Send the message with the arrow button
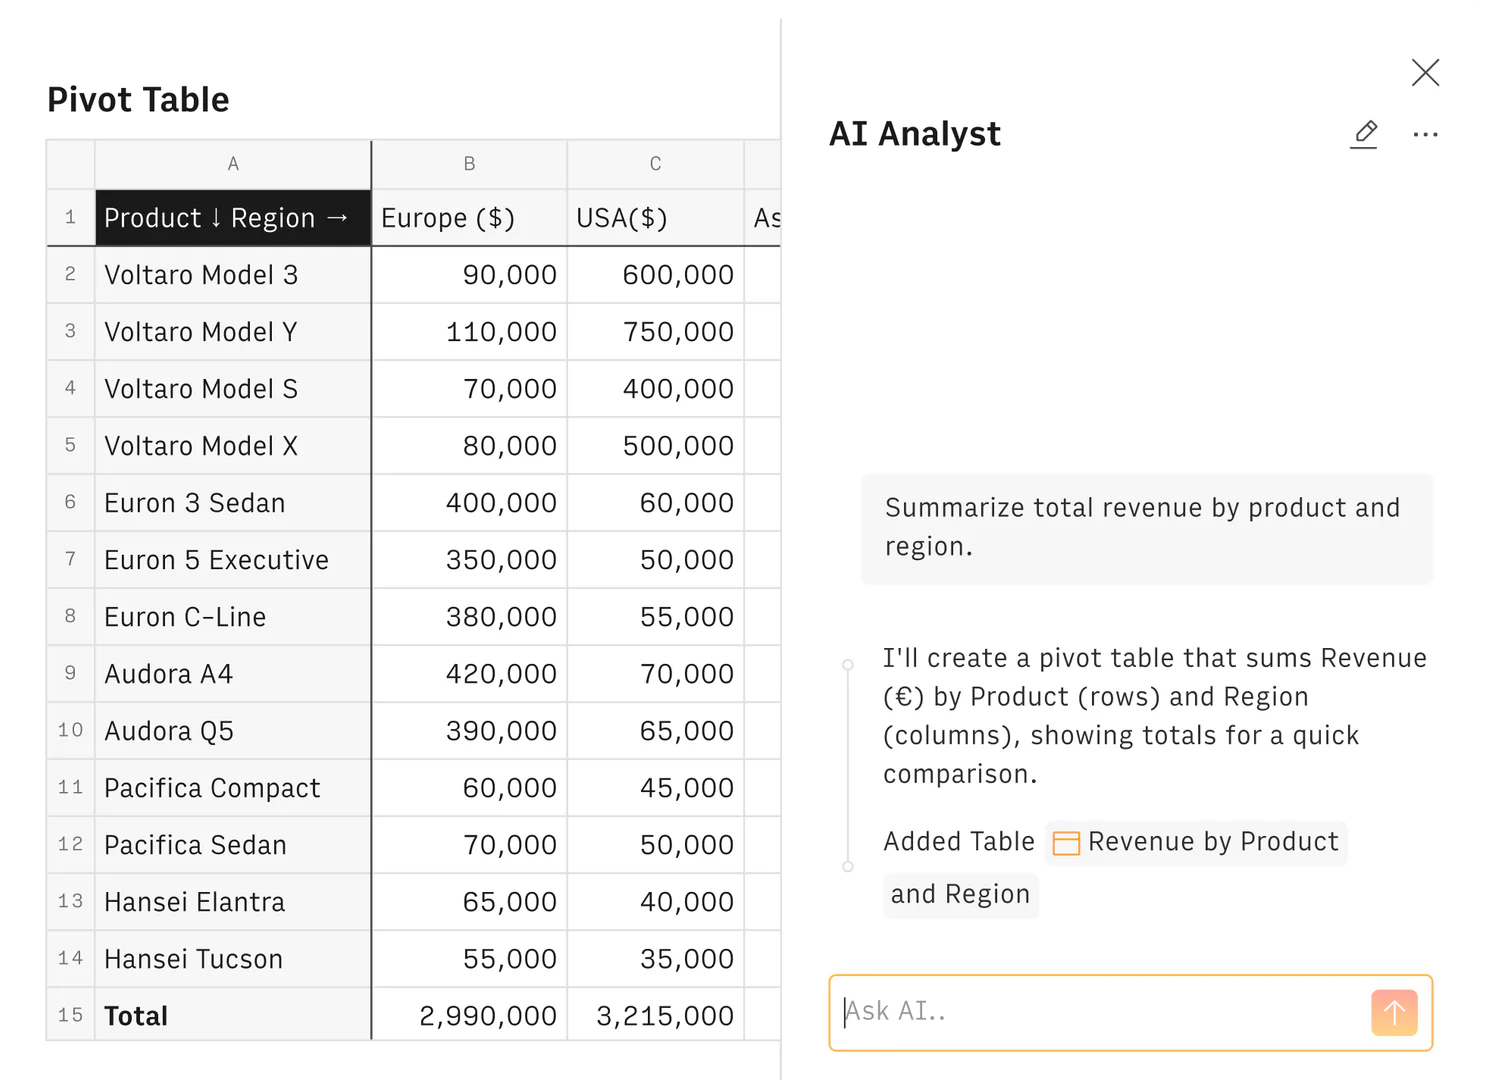 tap(1394, 1013)
